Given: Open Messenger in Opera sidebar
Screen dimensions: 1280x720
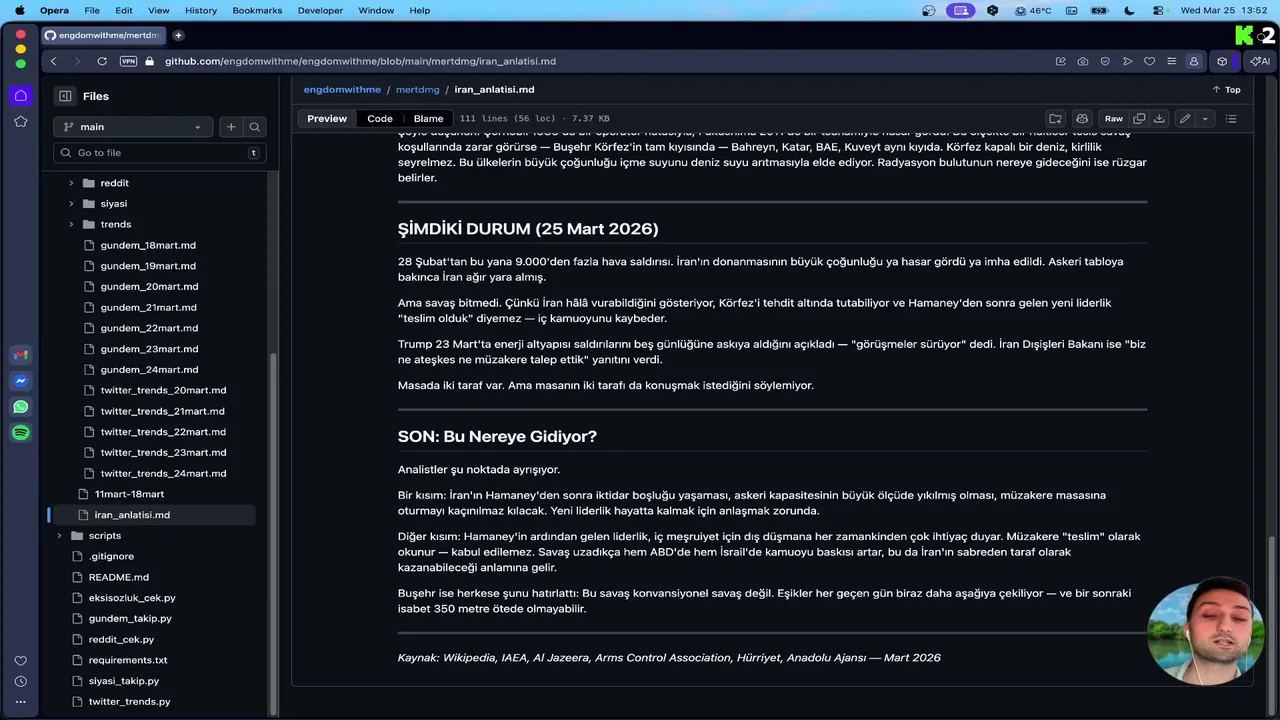Looking at the screenshot, I should pos(20,381).
